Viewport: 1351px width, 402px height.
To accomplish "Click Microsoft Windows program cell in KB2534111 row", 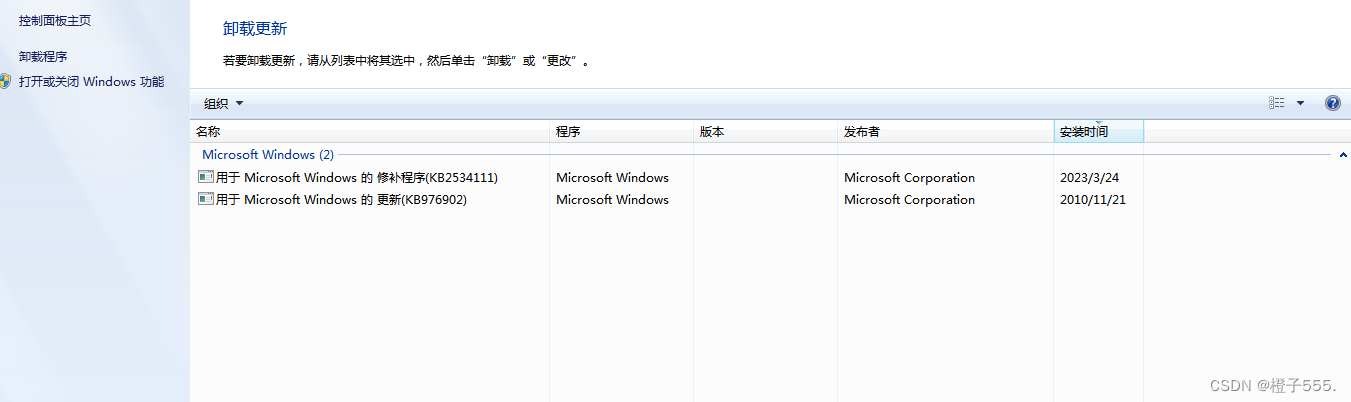I will tap(612, 178).
